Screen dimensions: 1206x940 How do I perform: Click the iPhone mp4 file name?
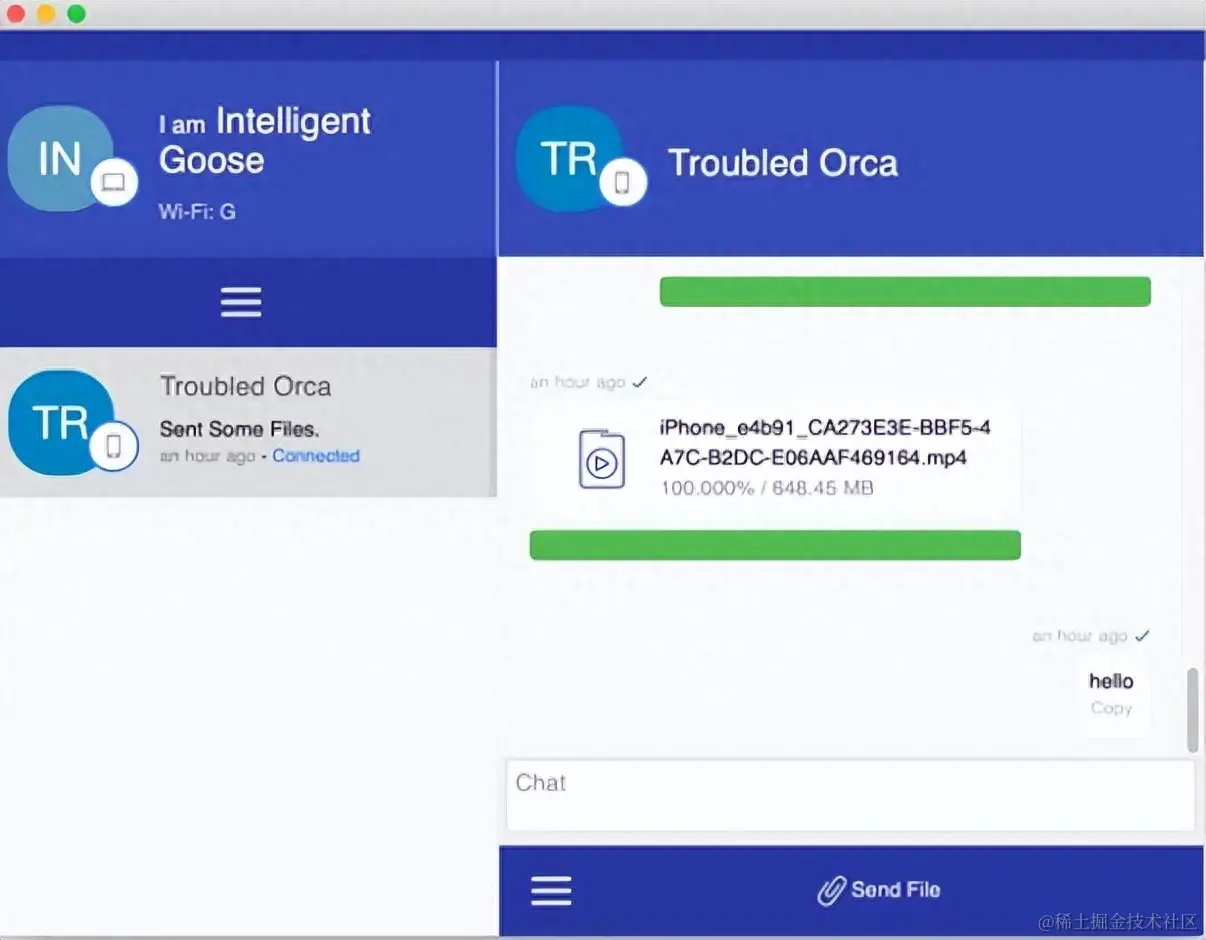coord(825,443)
